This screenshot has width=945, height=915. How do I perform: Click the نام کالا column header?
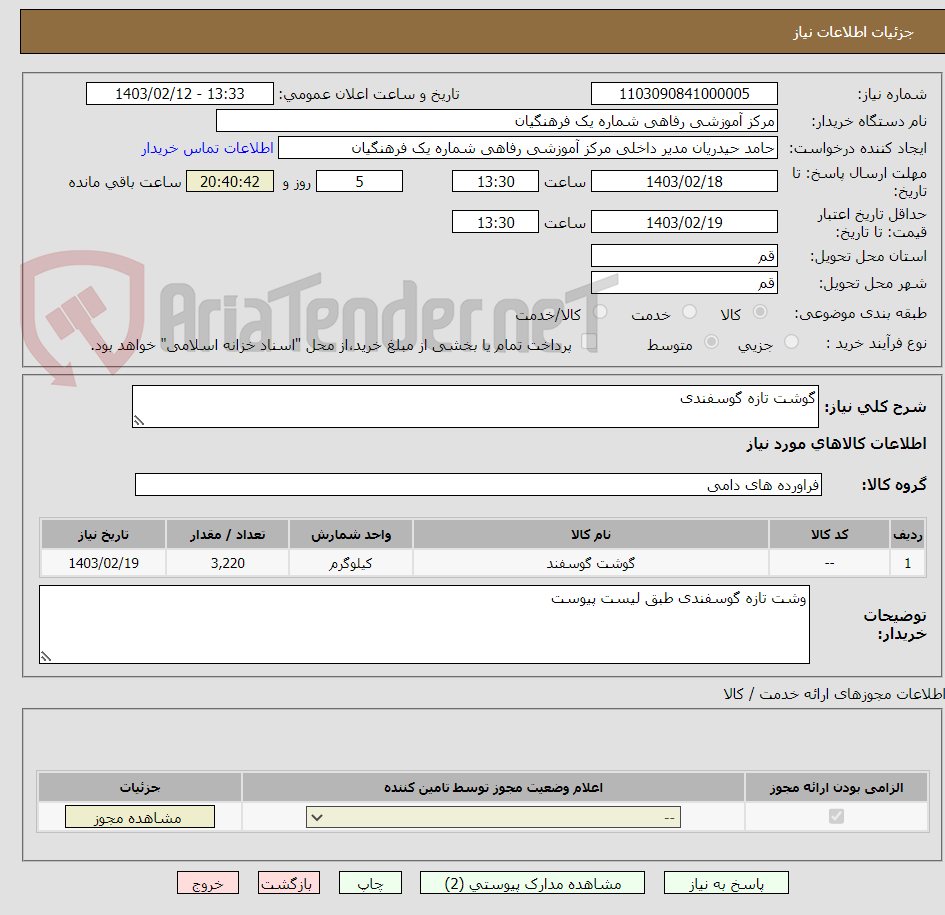pyautogui.click(x=591, y=535)
